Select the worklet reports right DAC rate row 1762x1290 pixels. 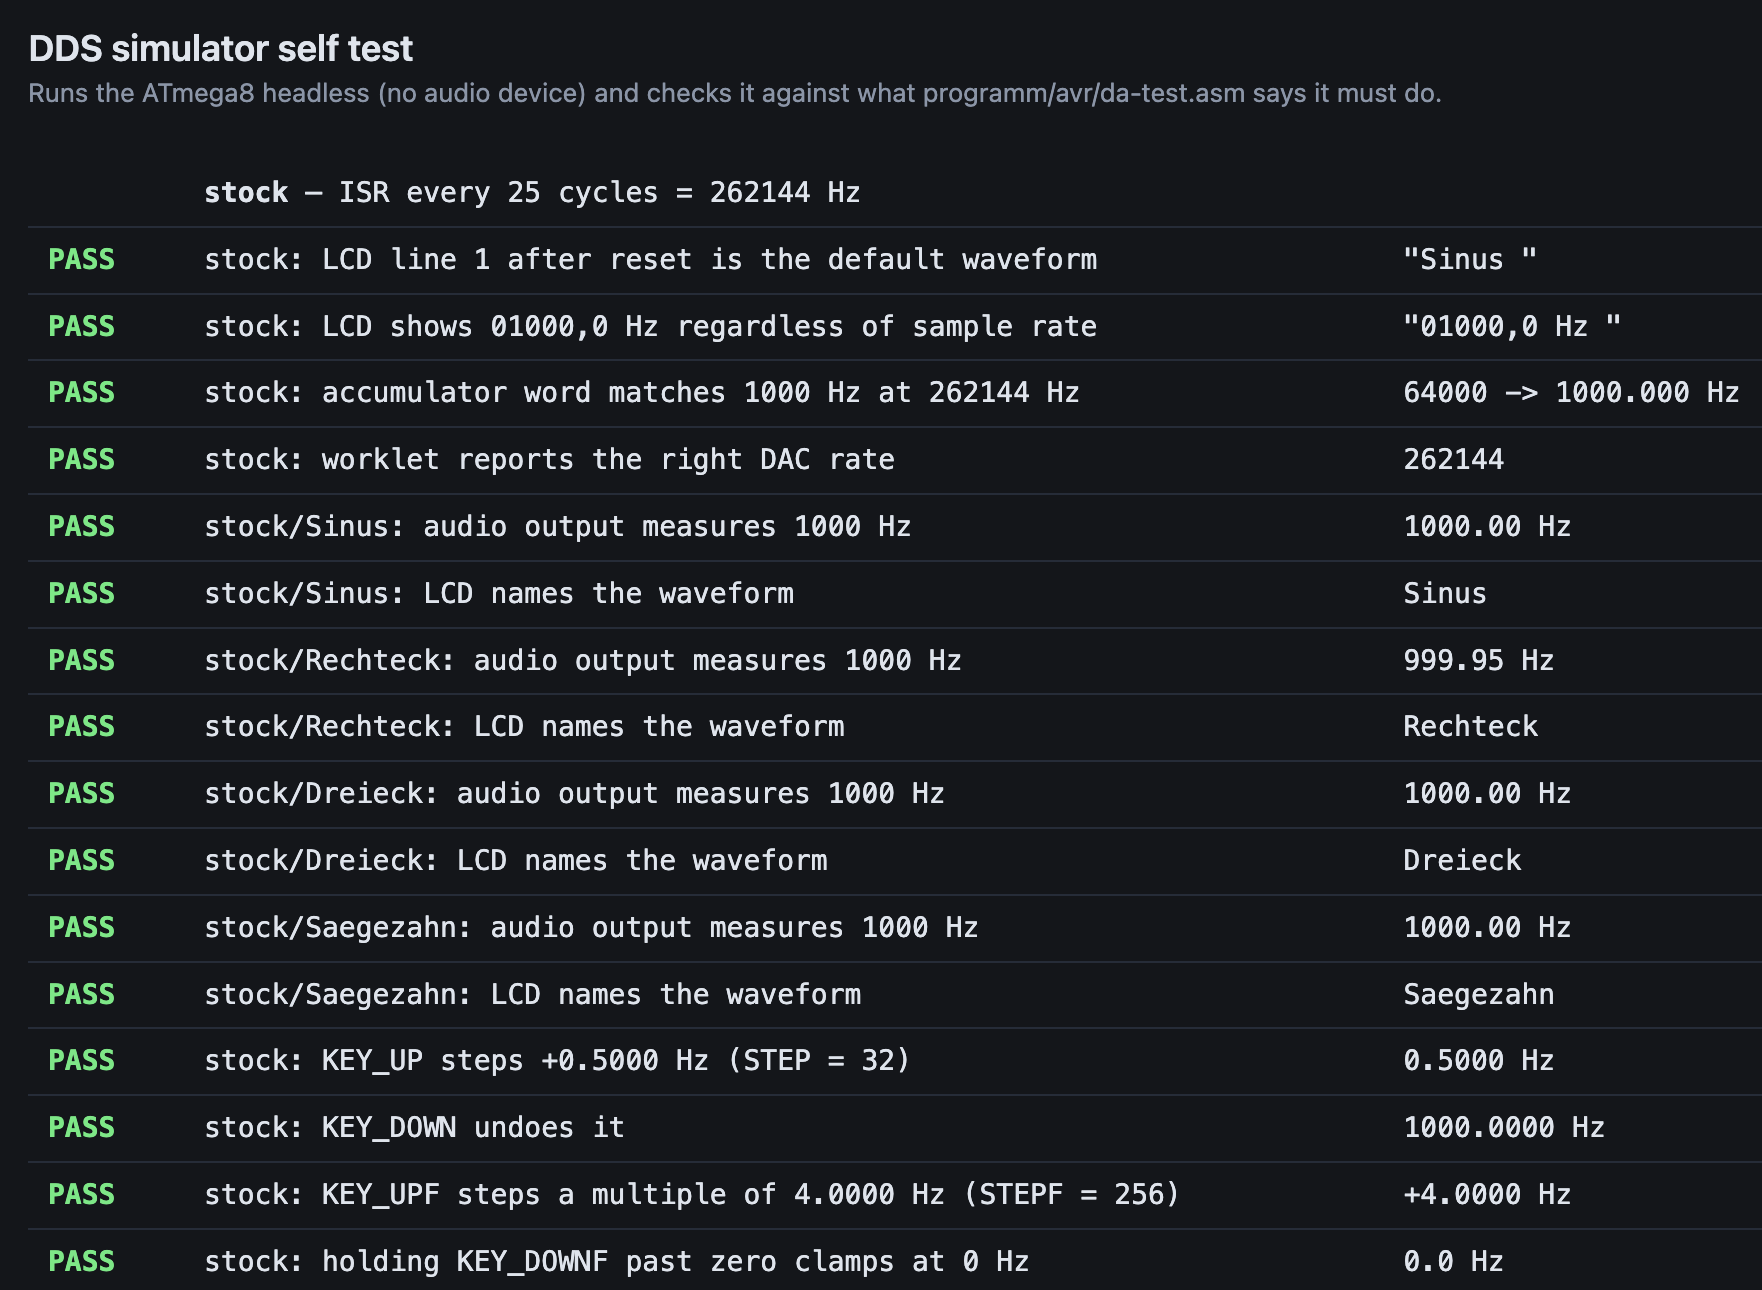click(895, 460)
